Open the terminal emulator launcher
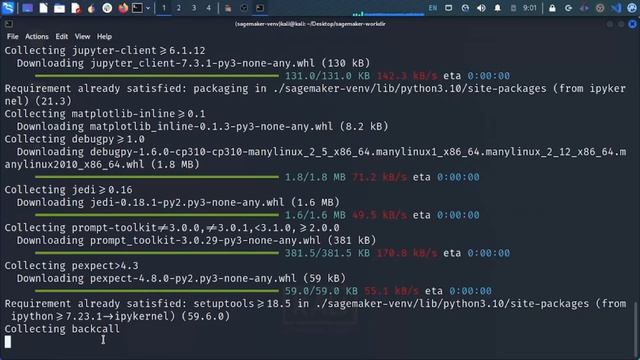Screen dimensions: 640x360 tap(138, 8)
